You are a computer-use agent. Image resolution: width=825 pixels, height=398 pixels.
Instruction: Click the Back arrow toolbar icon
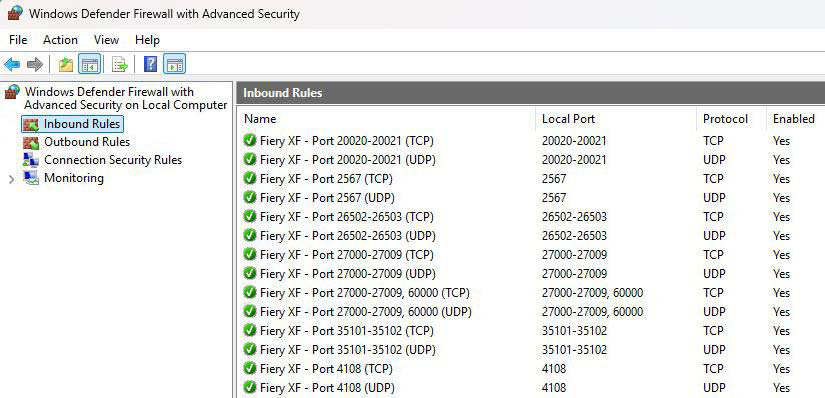(x=12, y=65)
